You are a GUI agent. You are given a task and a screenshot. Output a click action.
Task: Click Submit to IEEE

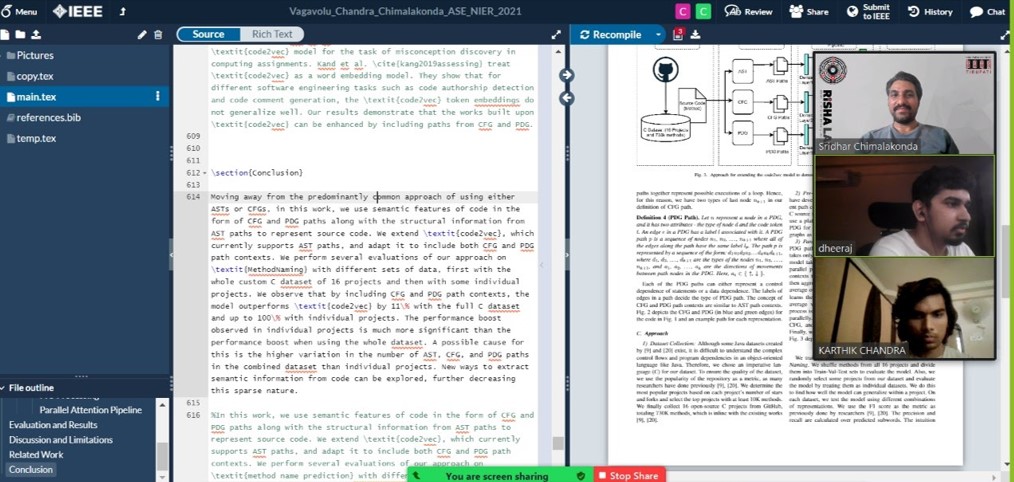868,12
